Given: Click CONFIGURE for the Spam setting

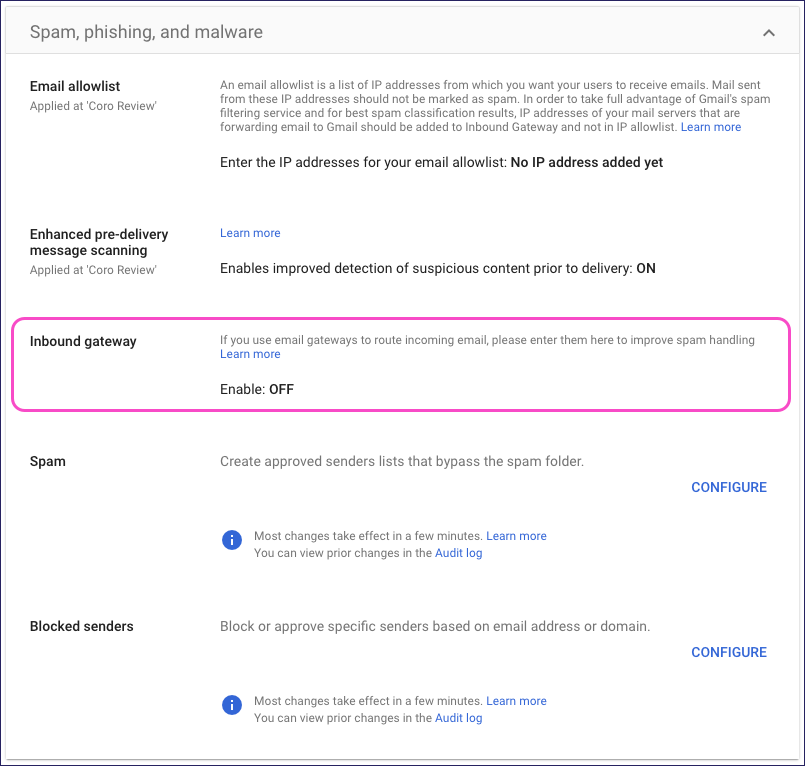Looking at the screenshot, I should pyautogui.click(x=729, y=487).
